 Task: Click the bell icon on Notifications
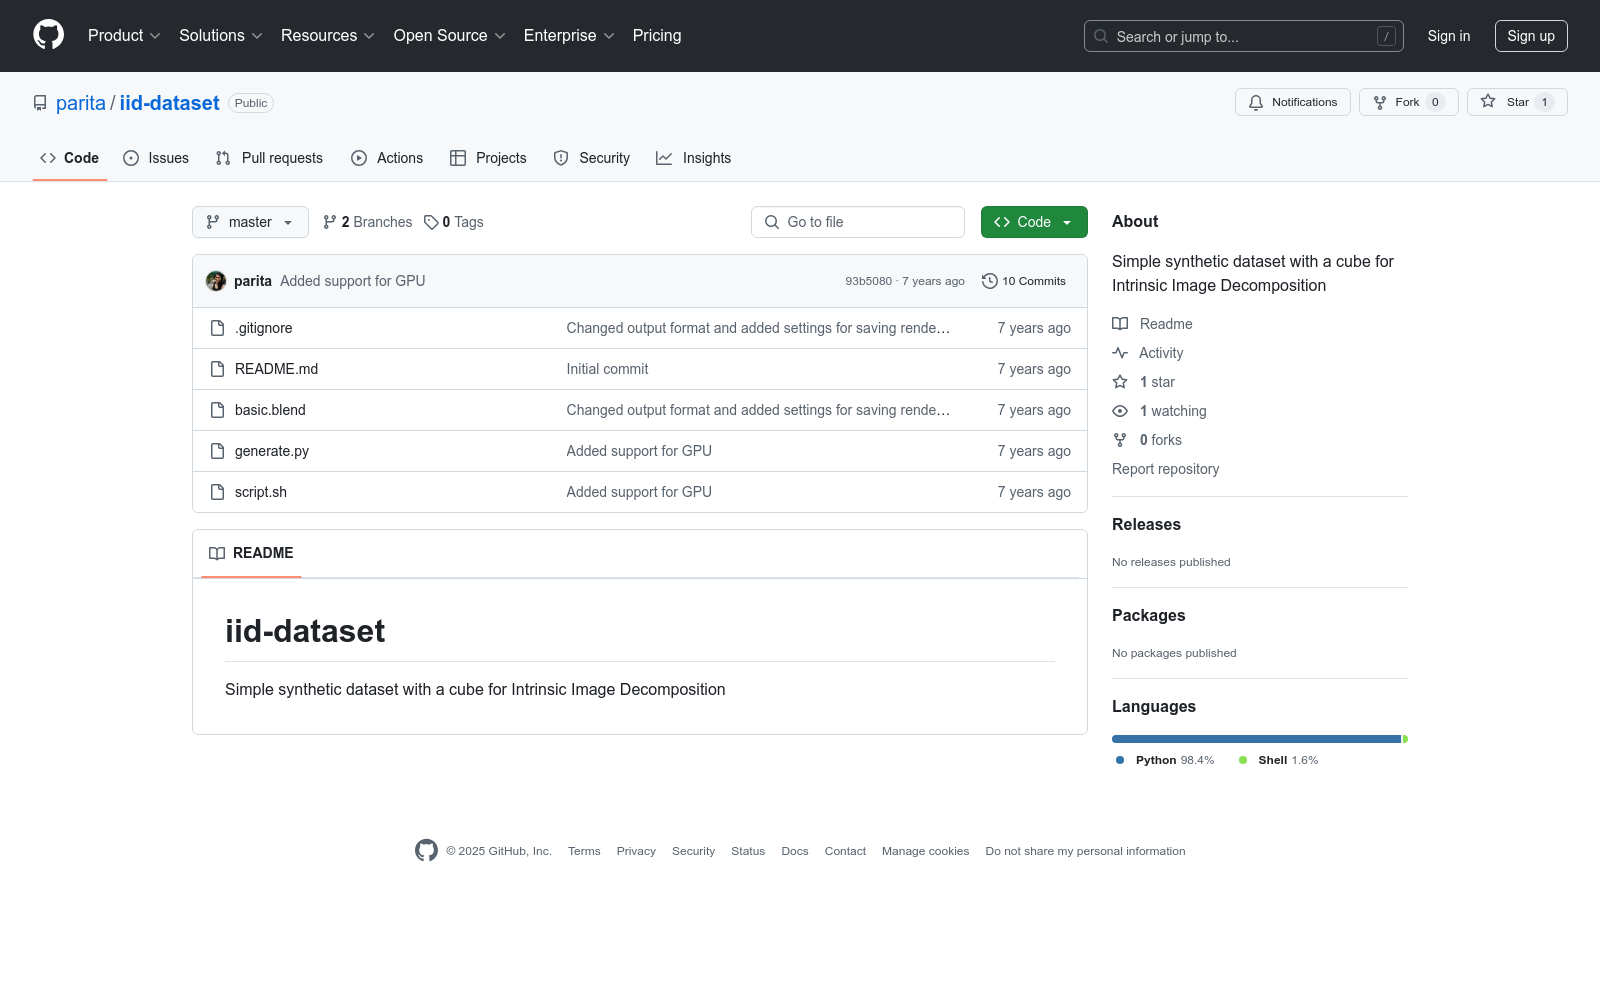[x=1256, y=102]
